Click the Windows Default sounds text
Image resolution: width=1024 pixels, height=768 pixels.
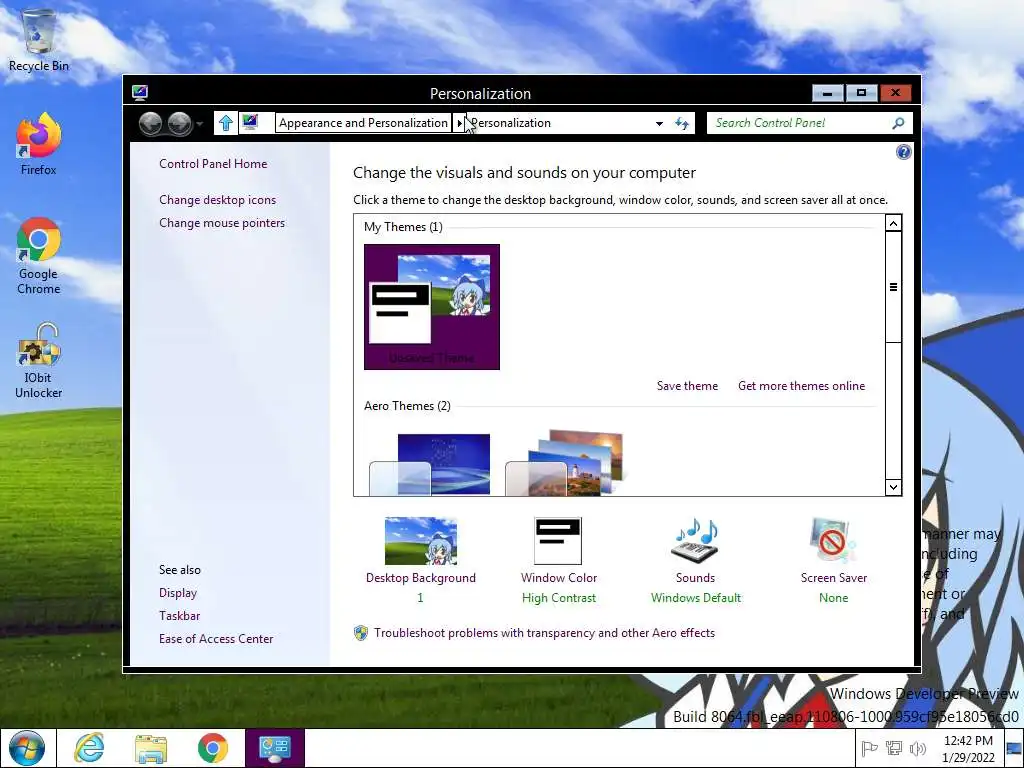click(x=696, y=598)
